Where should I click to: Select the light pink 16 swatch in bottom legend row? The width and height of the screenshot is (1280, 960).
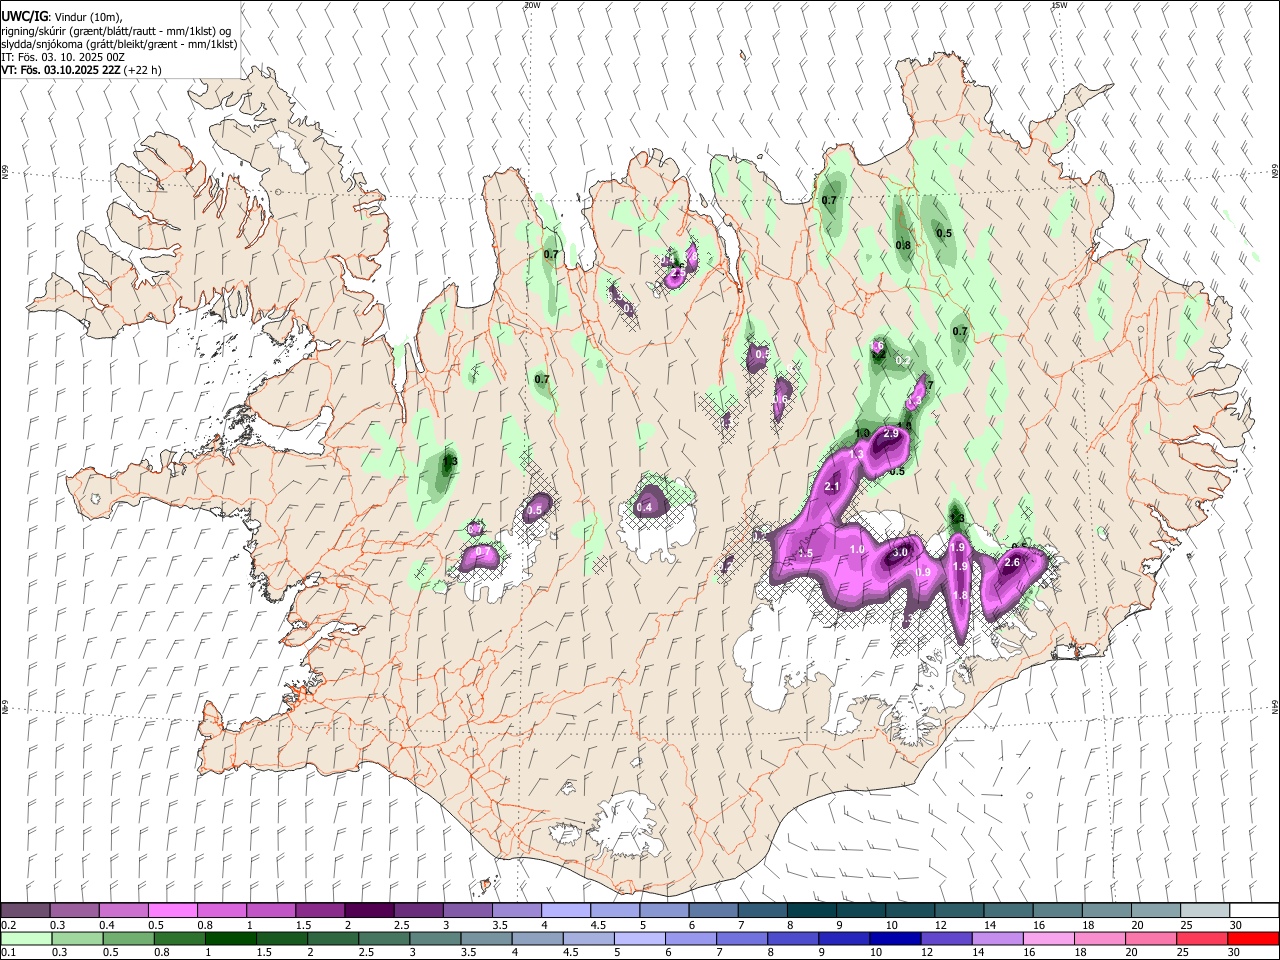[1049, 938]
